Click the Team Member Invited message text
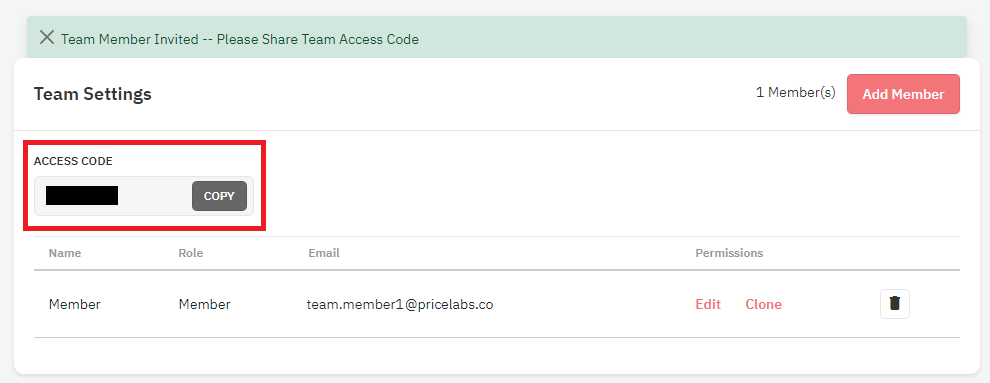This screenshot has height=383, width=990. click(x=240, y=39)
